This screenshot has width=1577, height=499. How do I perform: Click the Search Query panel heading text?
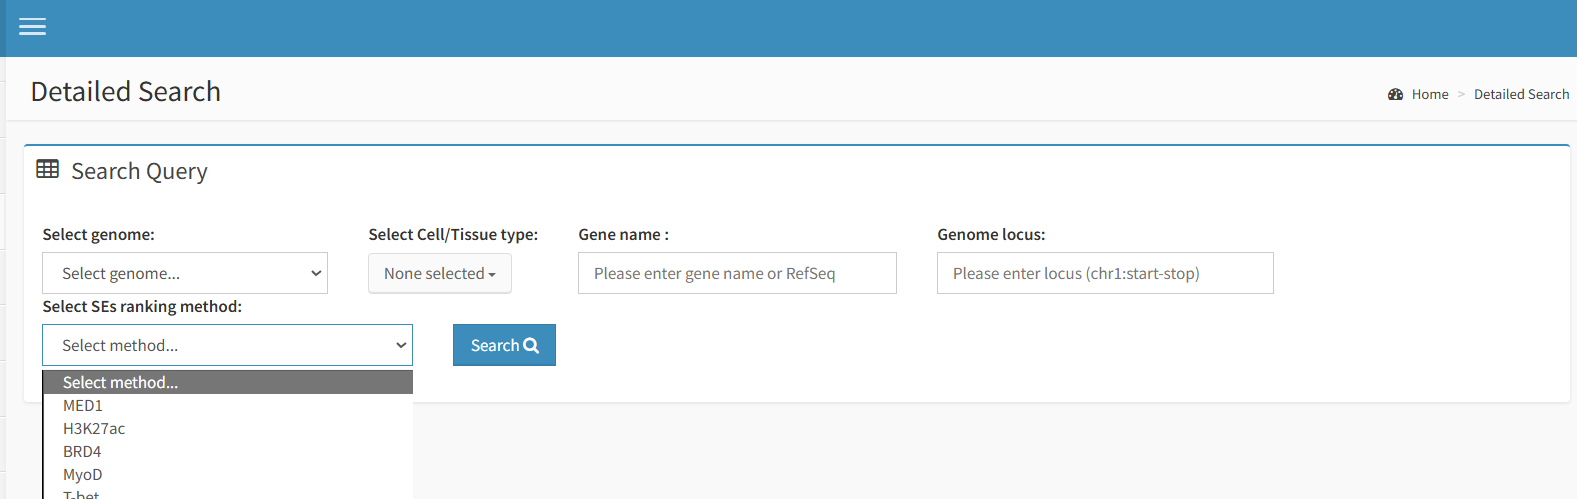pos(139,171)
